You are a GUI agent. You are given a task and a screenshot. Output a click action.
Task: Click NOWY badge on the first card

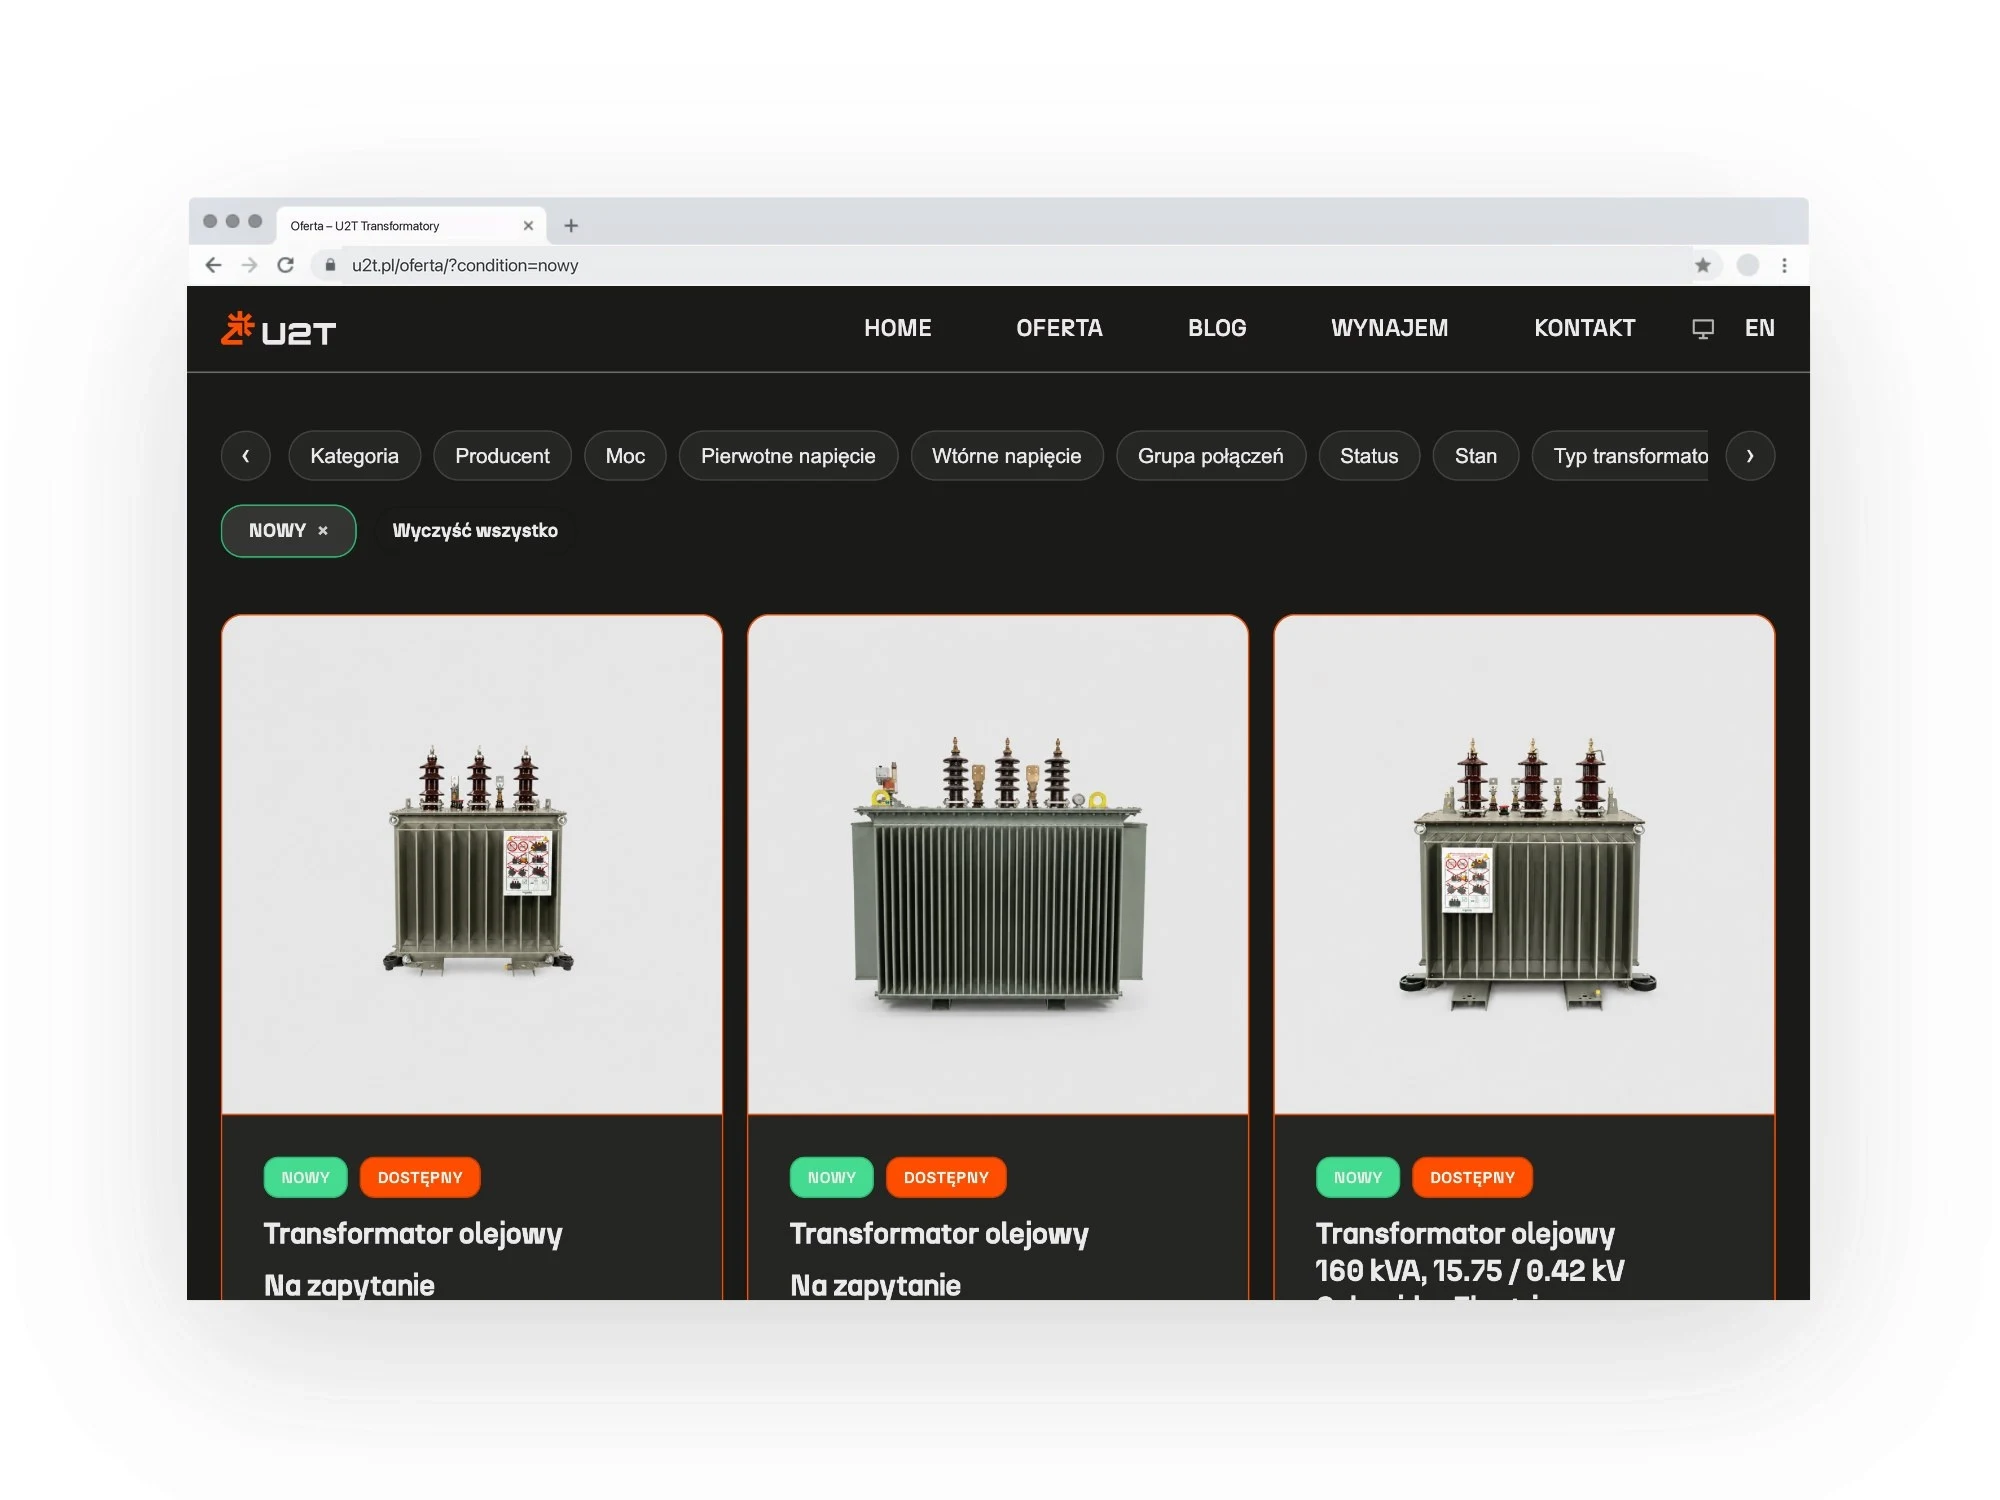click(x=305, y=1178)
